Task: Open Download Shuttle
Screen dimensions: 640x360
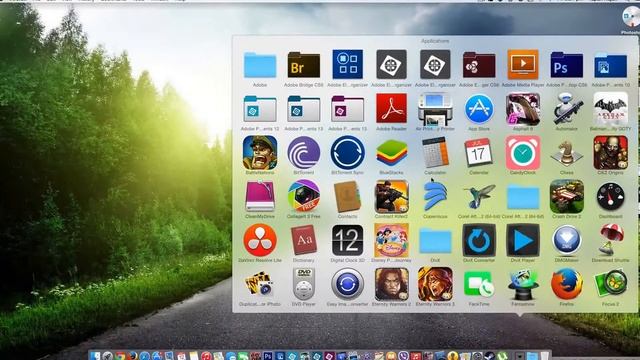Action: pos(610,240)
